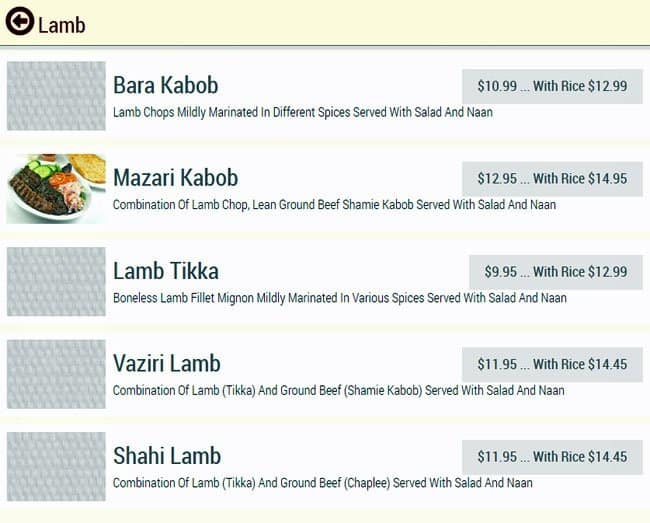The width and height of the screenshot is (650, 523).
Task: Click the back arrow icon
Action: point(19,22)
